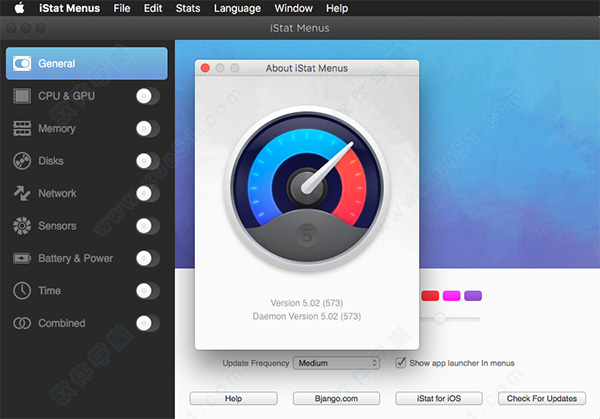Viewport: 600px width, 419px height.
Task: Enable the Sensors switch
Action: coord(148,226)
